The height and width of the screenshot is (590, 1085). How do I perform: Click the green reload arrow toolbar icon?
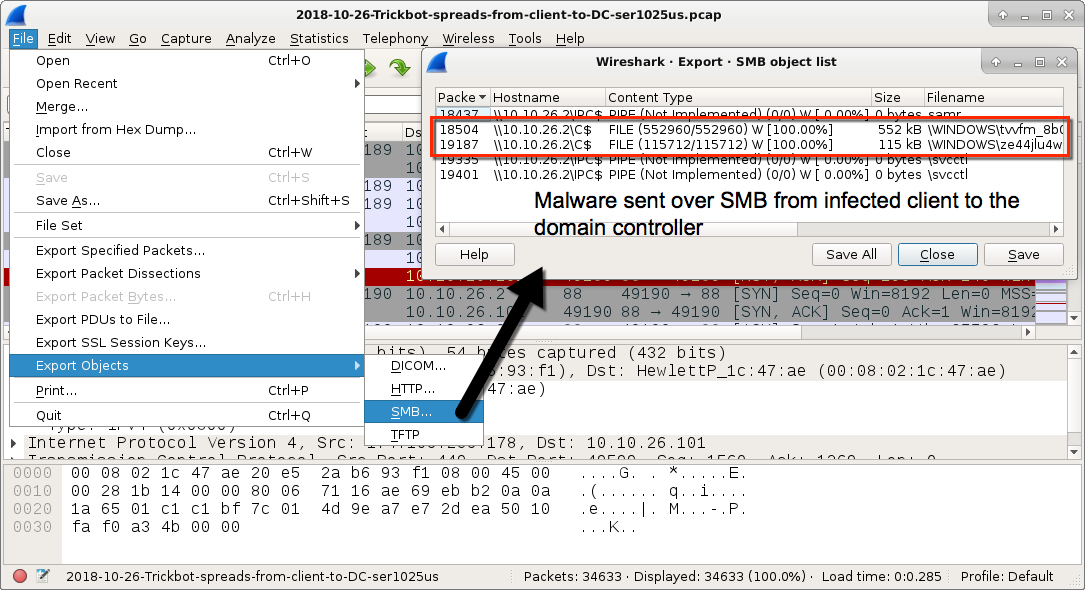[399, 68]
